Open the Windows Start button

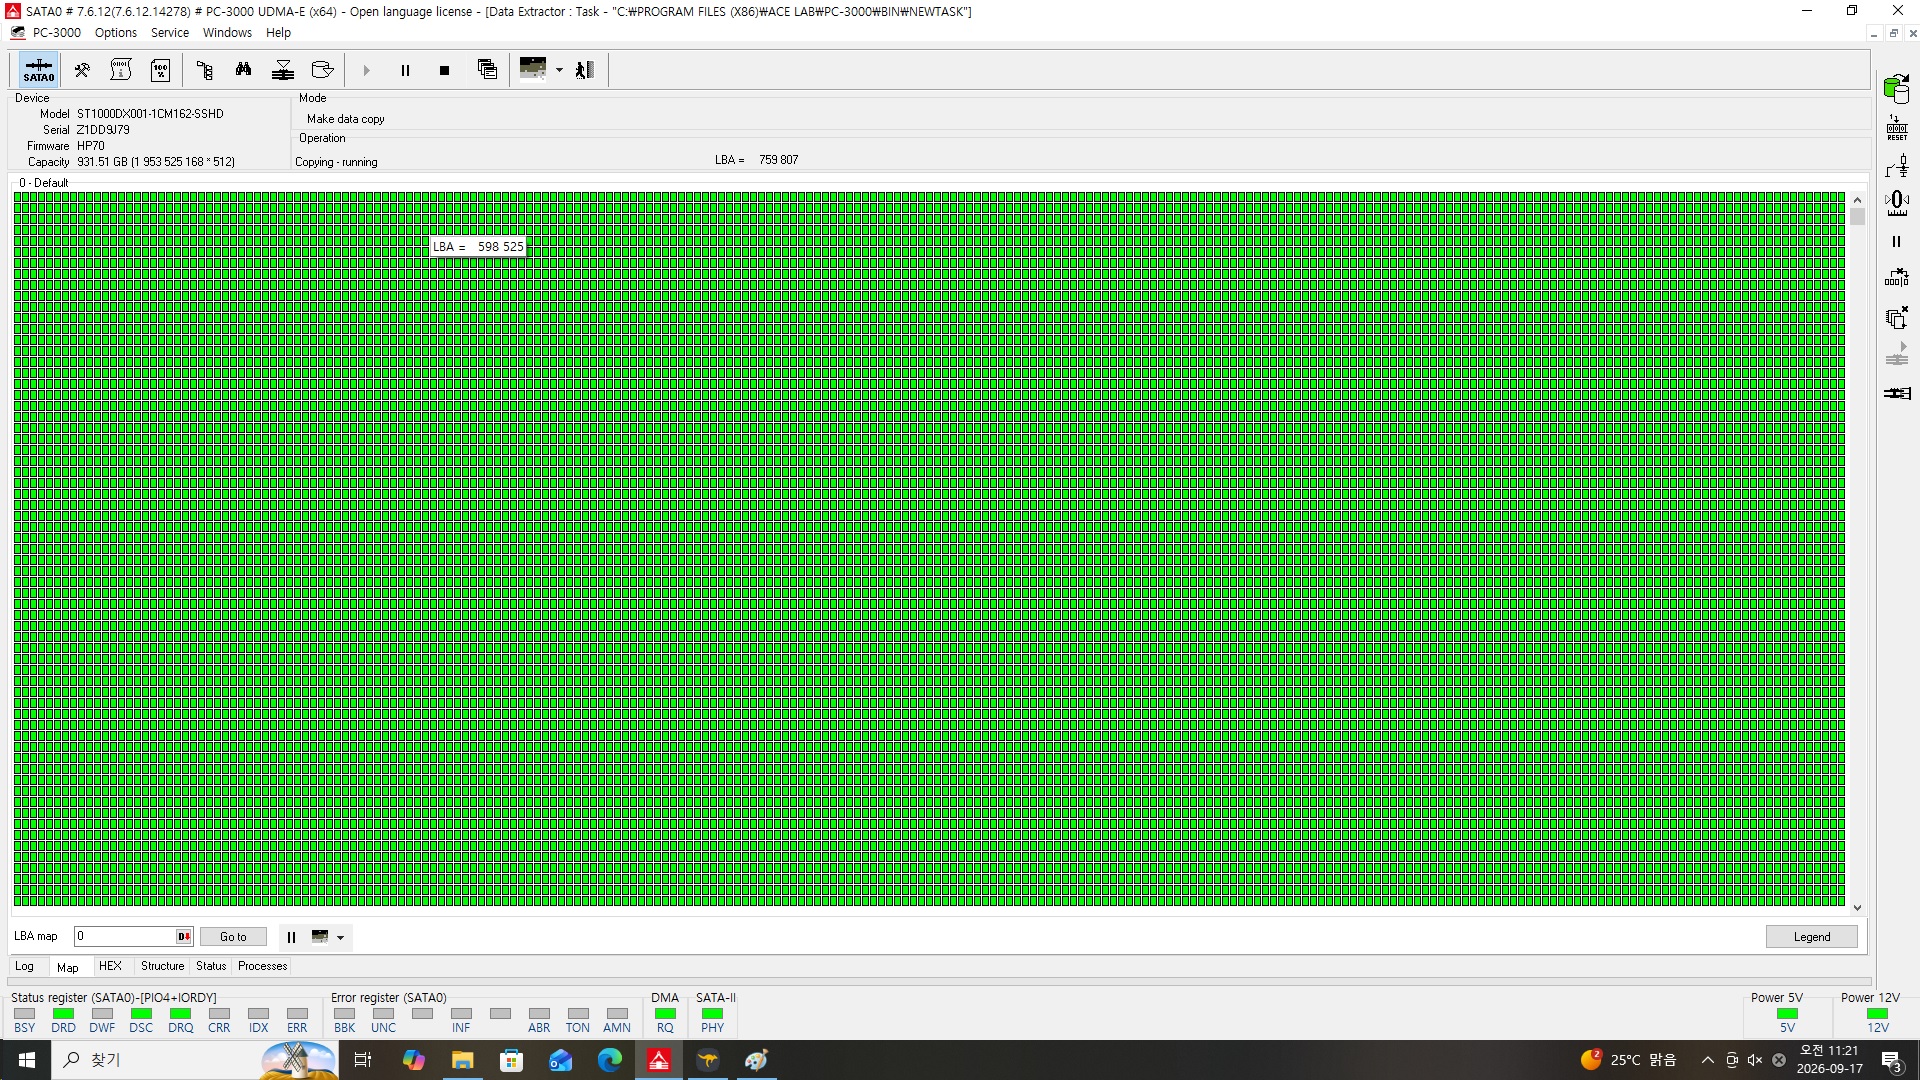[27, 1060]
